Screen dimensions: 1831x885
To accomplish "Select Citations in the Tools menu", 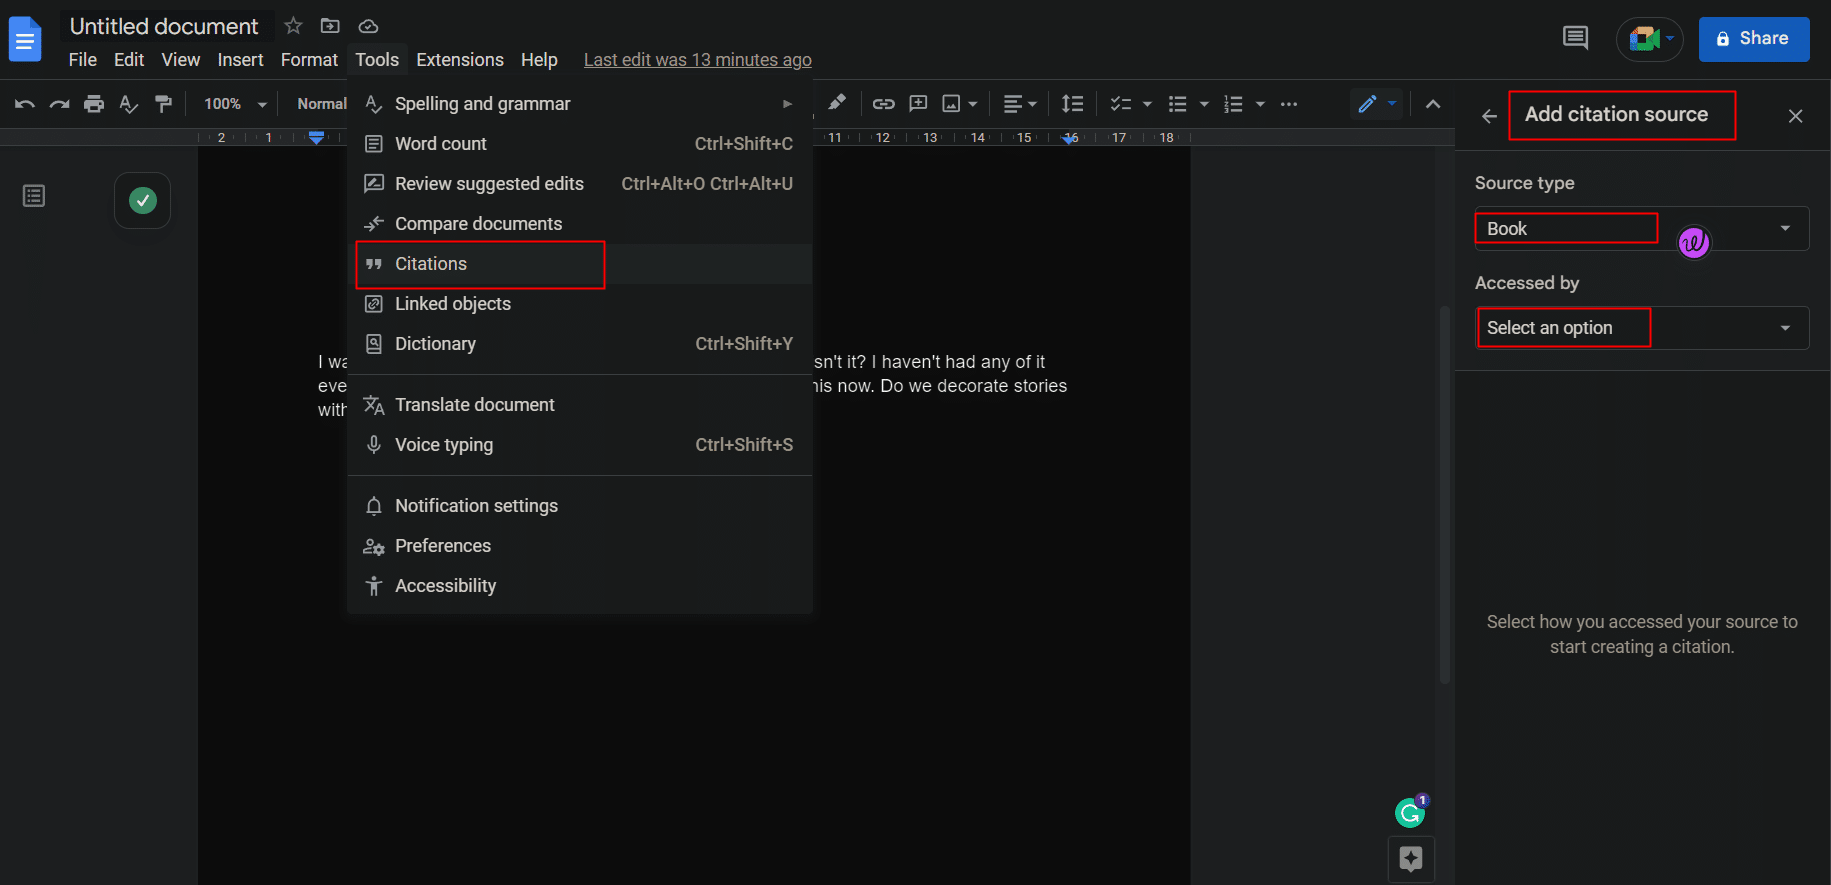I will [x=580, y=264].
